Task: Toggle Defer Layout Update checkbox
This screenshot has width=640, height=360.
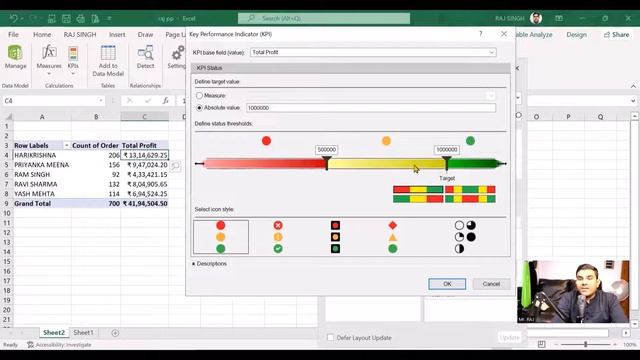Action: point(330,338)
